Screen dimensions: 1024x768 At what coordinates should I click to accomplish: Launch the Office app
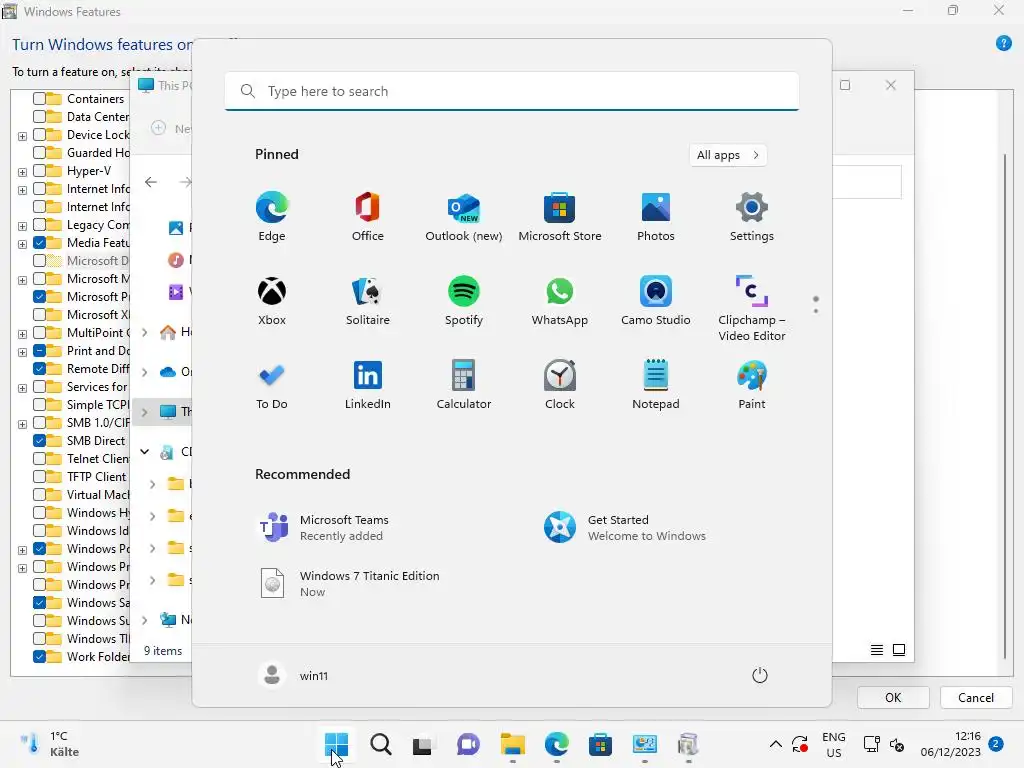[x=368, y=217]
